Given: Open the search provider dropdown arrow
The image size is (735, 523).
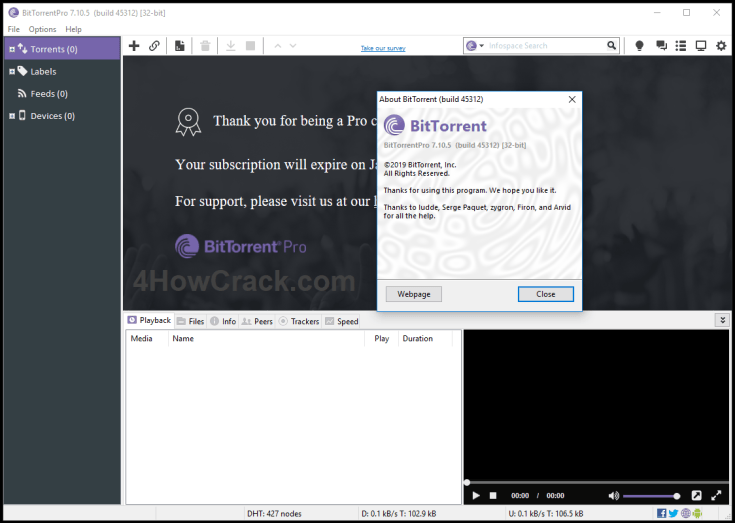Looking at the screenshot, I should tap(481, 45).
